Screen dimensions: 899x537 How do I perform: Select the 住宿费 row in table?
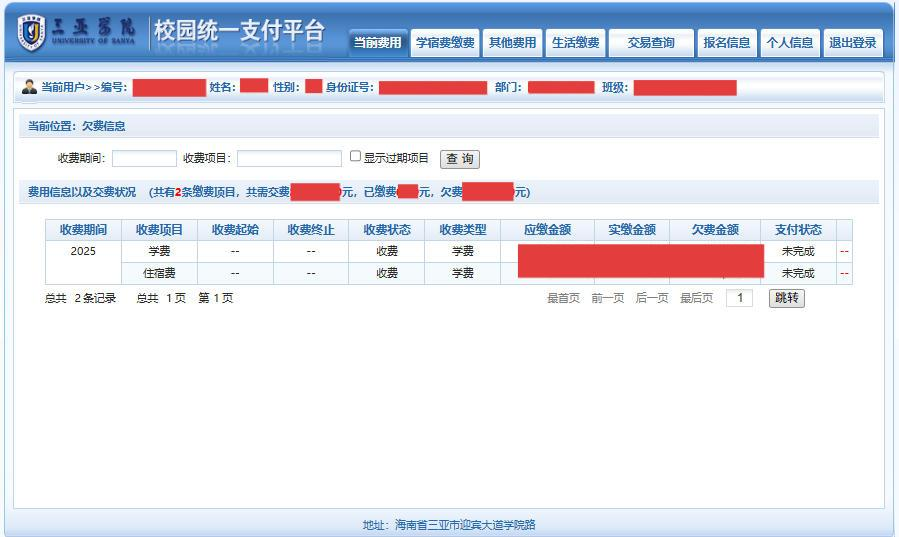pyautogui.click(x=159, y=273)
